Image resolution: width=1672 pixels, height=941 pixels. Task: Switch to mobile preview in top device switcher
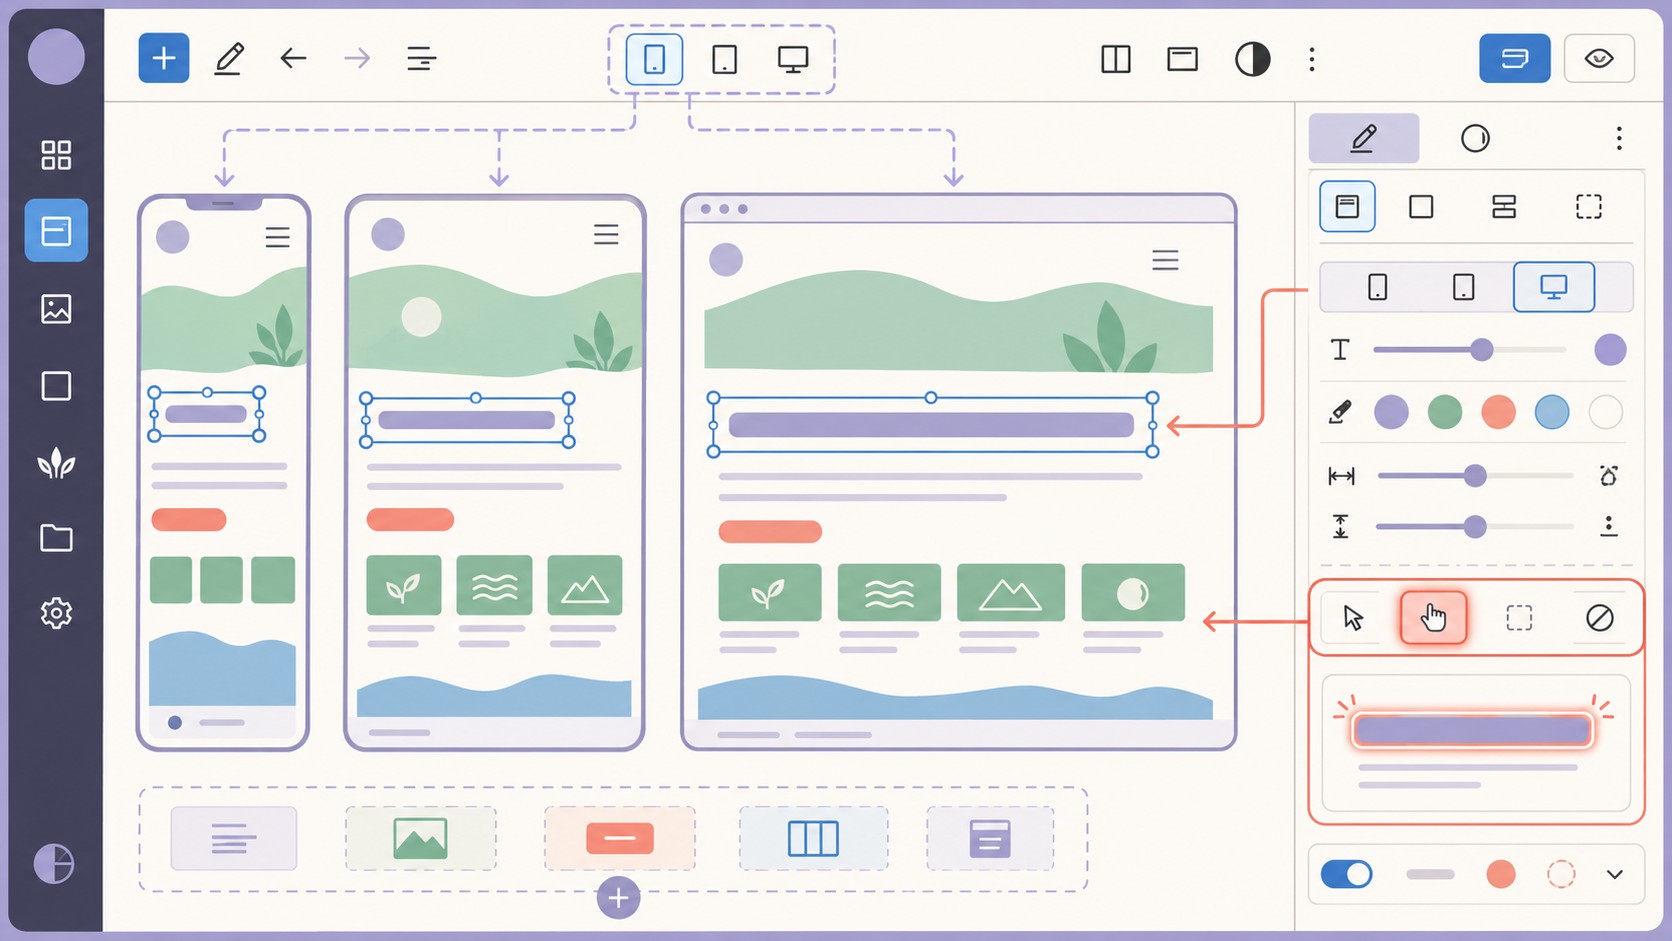pos(654,59)
